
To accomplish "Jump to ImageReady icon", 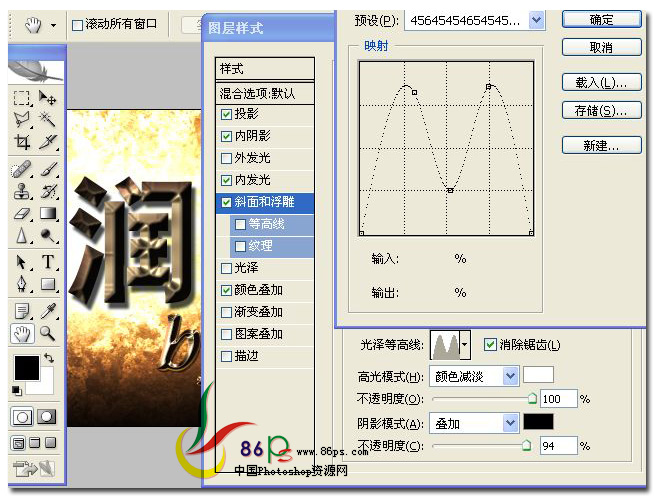I will coord(34,468).
